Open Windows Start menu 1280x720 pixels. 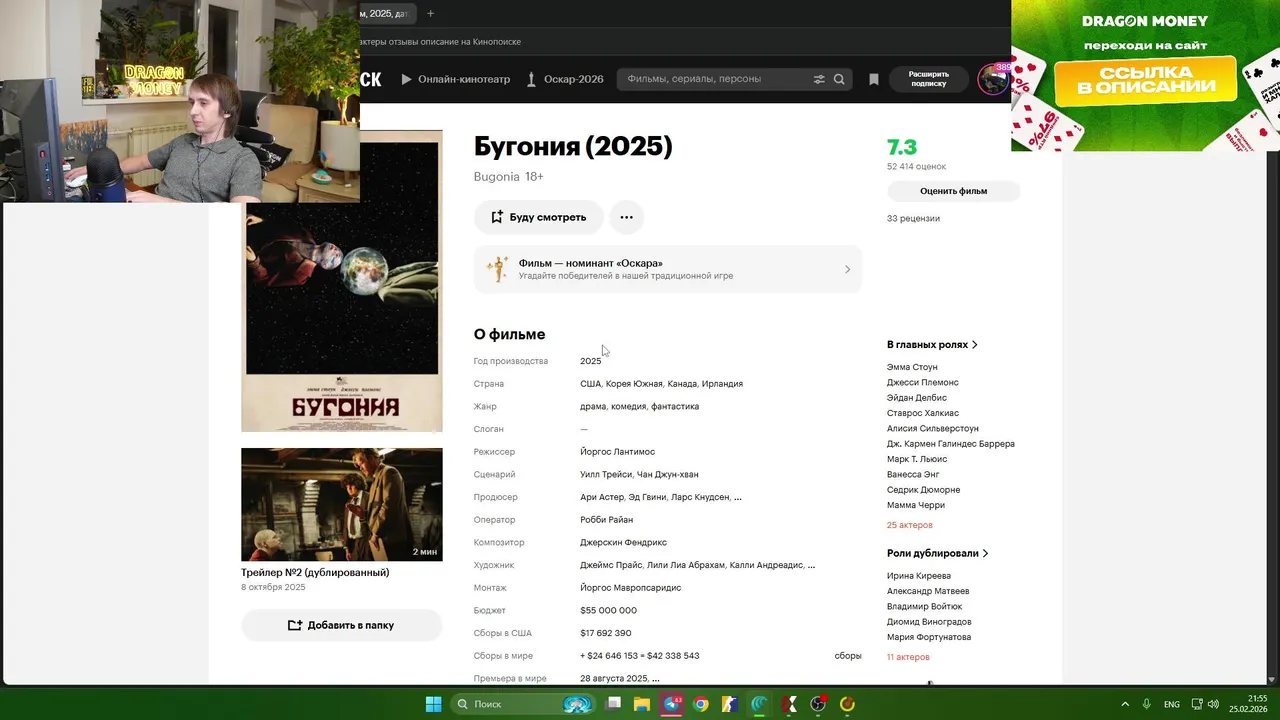(433, 704)
